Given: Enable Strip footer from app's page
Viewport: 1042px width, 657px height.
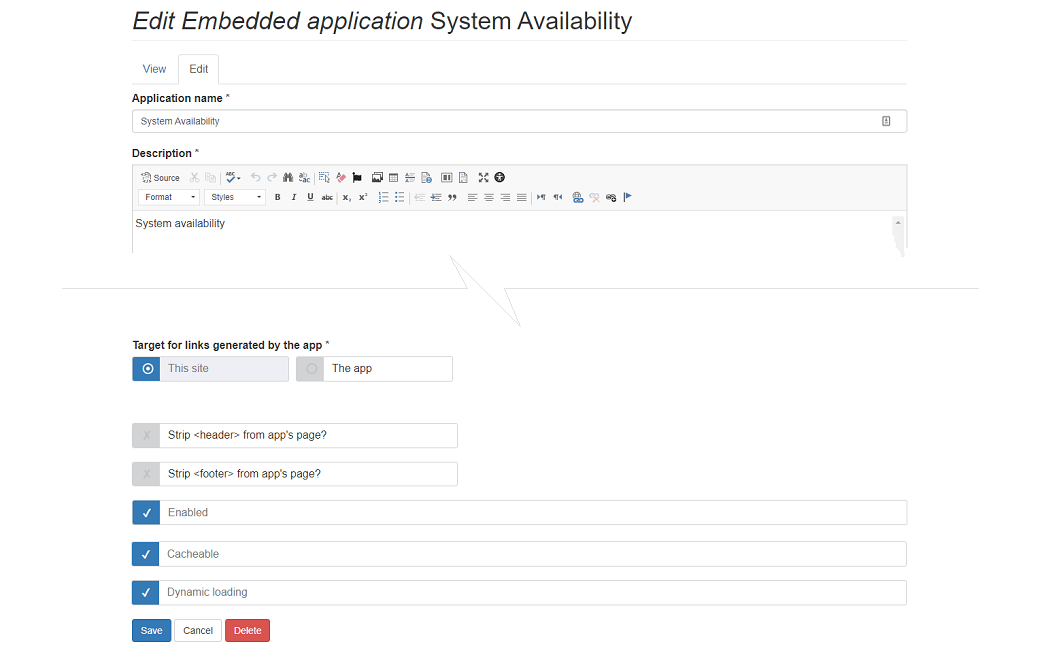Looking at the screenshot, I should pyautogui.click(x=294, y=474).
